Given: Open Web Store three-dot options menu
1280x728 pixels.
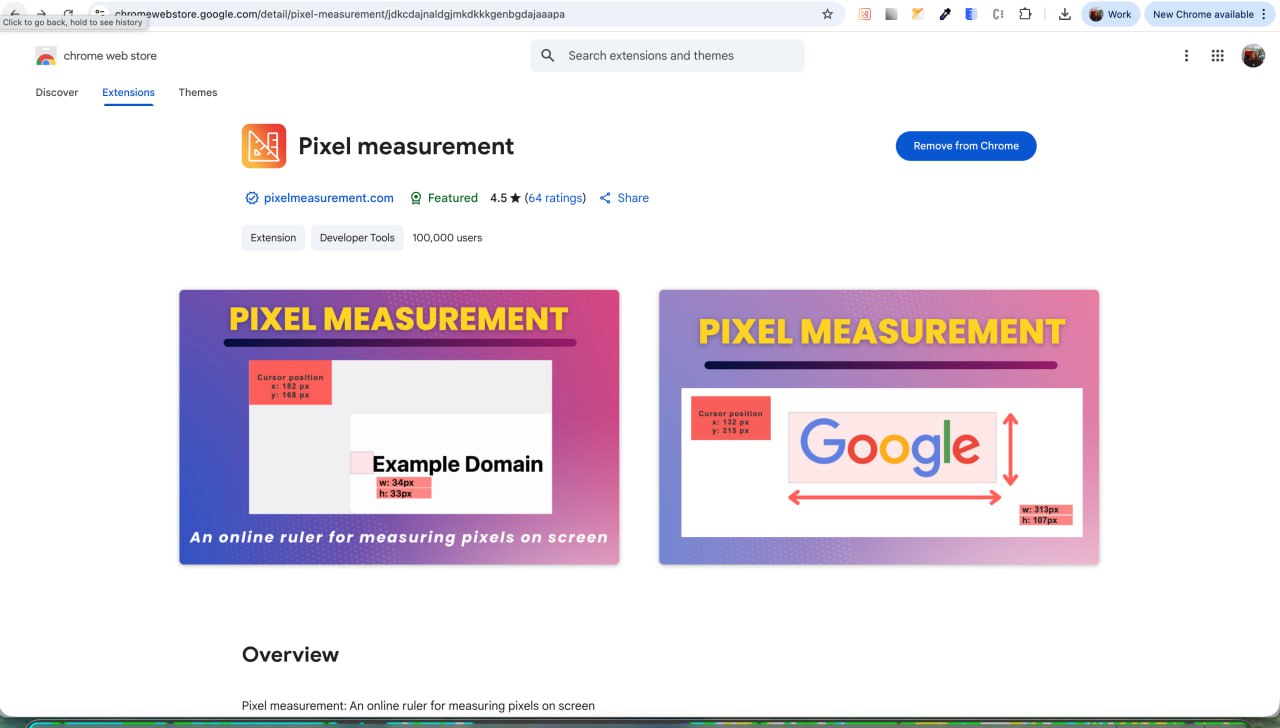Looking at the screenshot, I should [1186, 56].
